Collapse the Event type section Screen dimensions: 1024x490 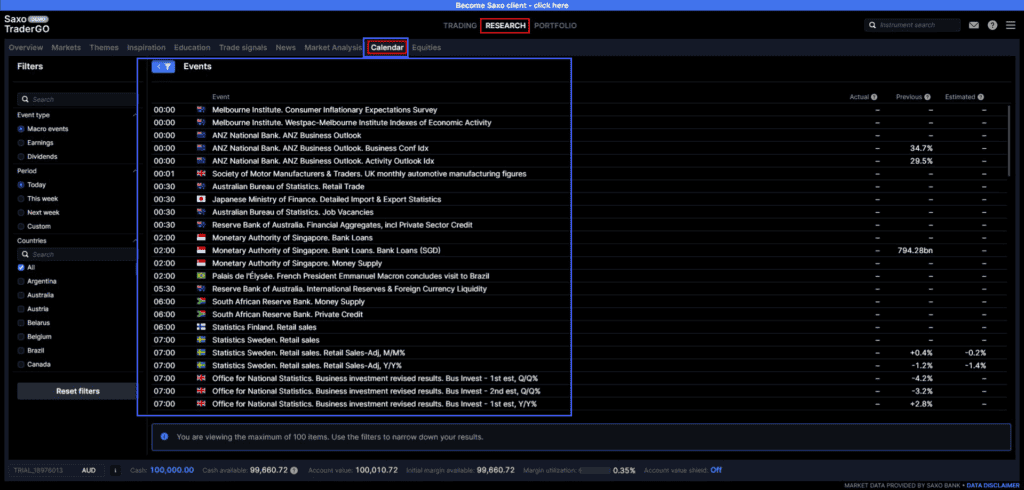(x=135, y=115)
